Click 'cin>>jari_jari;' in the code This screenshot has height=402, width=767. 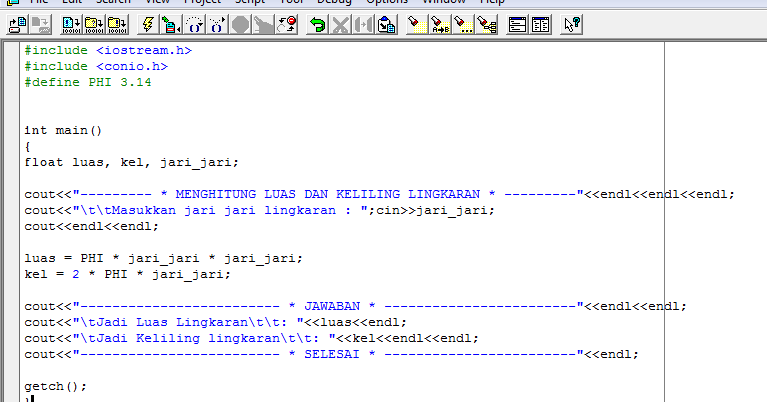coord(435,210)
